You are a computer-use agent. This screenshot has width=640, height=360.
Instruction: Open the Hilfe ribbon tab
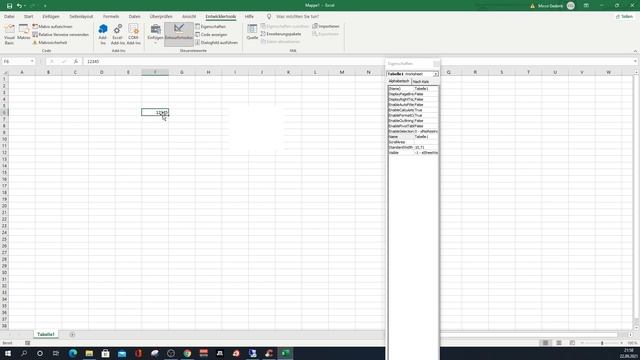[249, 16]
